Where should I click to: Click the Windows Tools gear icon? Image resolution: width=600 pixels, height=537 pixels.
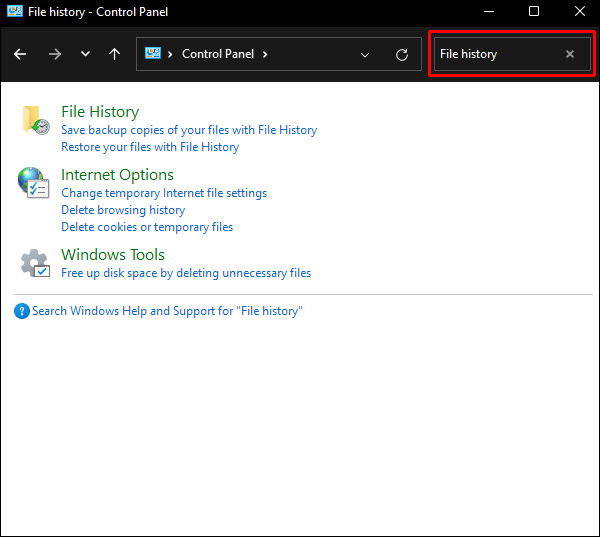pyautogui.click(x=35, y=263)
